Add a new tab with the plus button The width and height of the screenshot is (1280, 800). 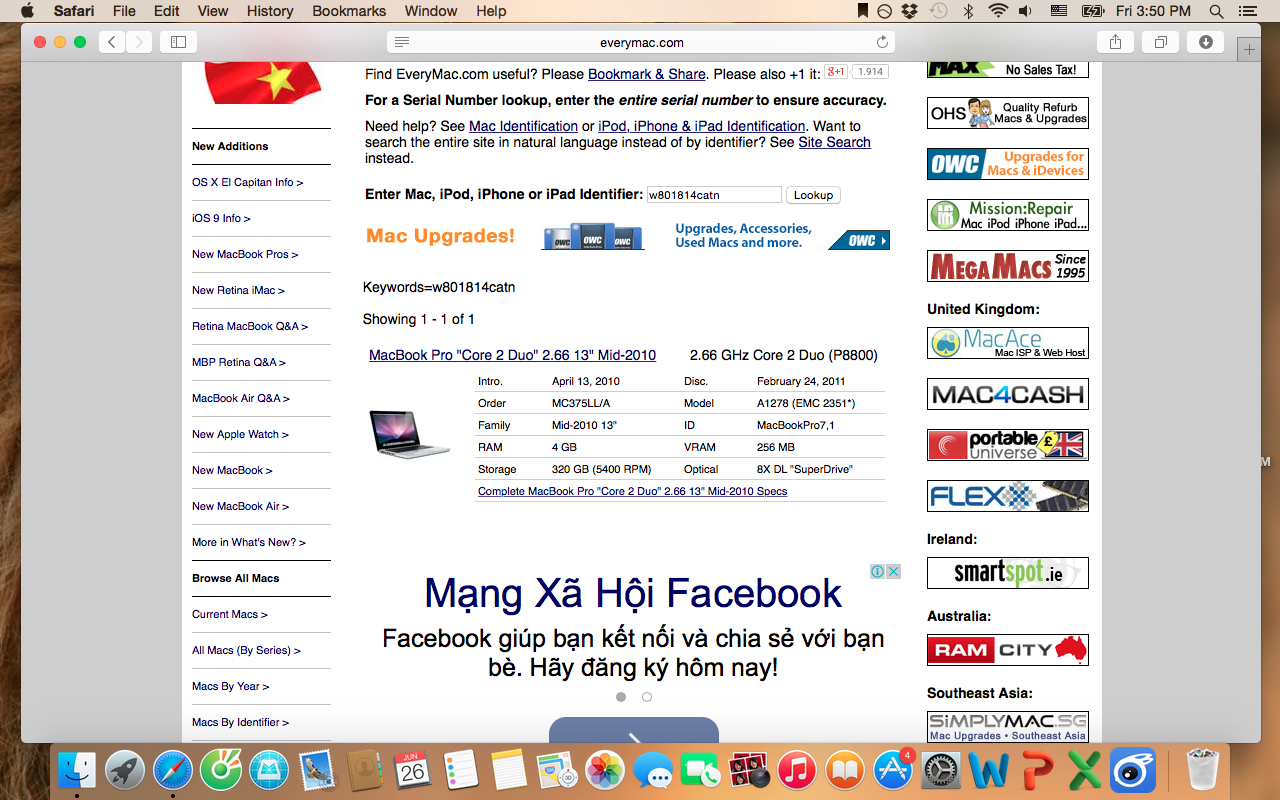1248,49
